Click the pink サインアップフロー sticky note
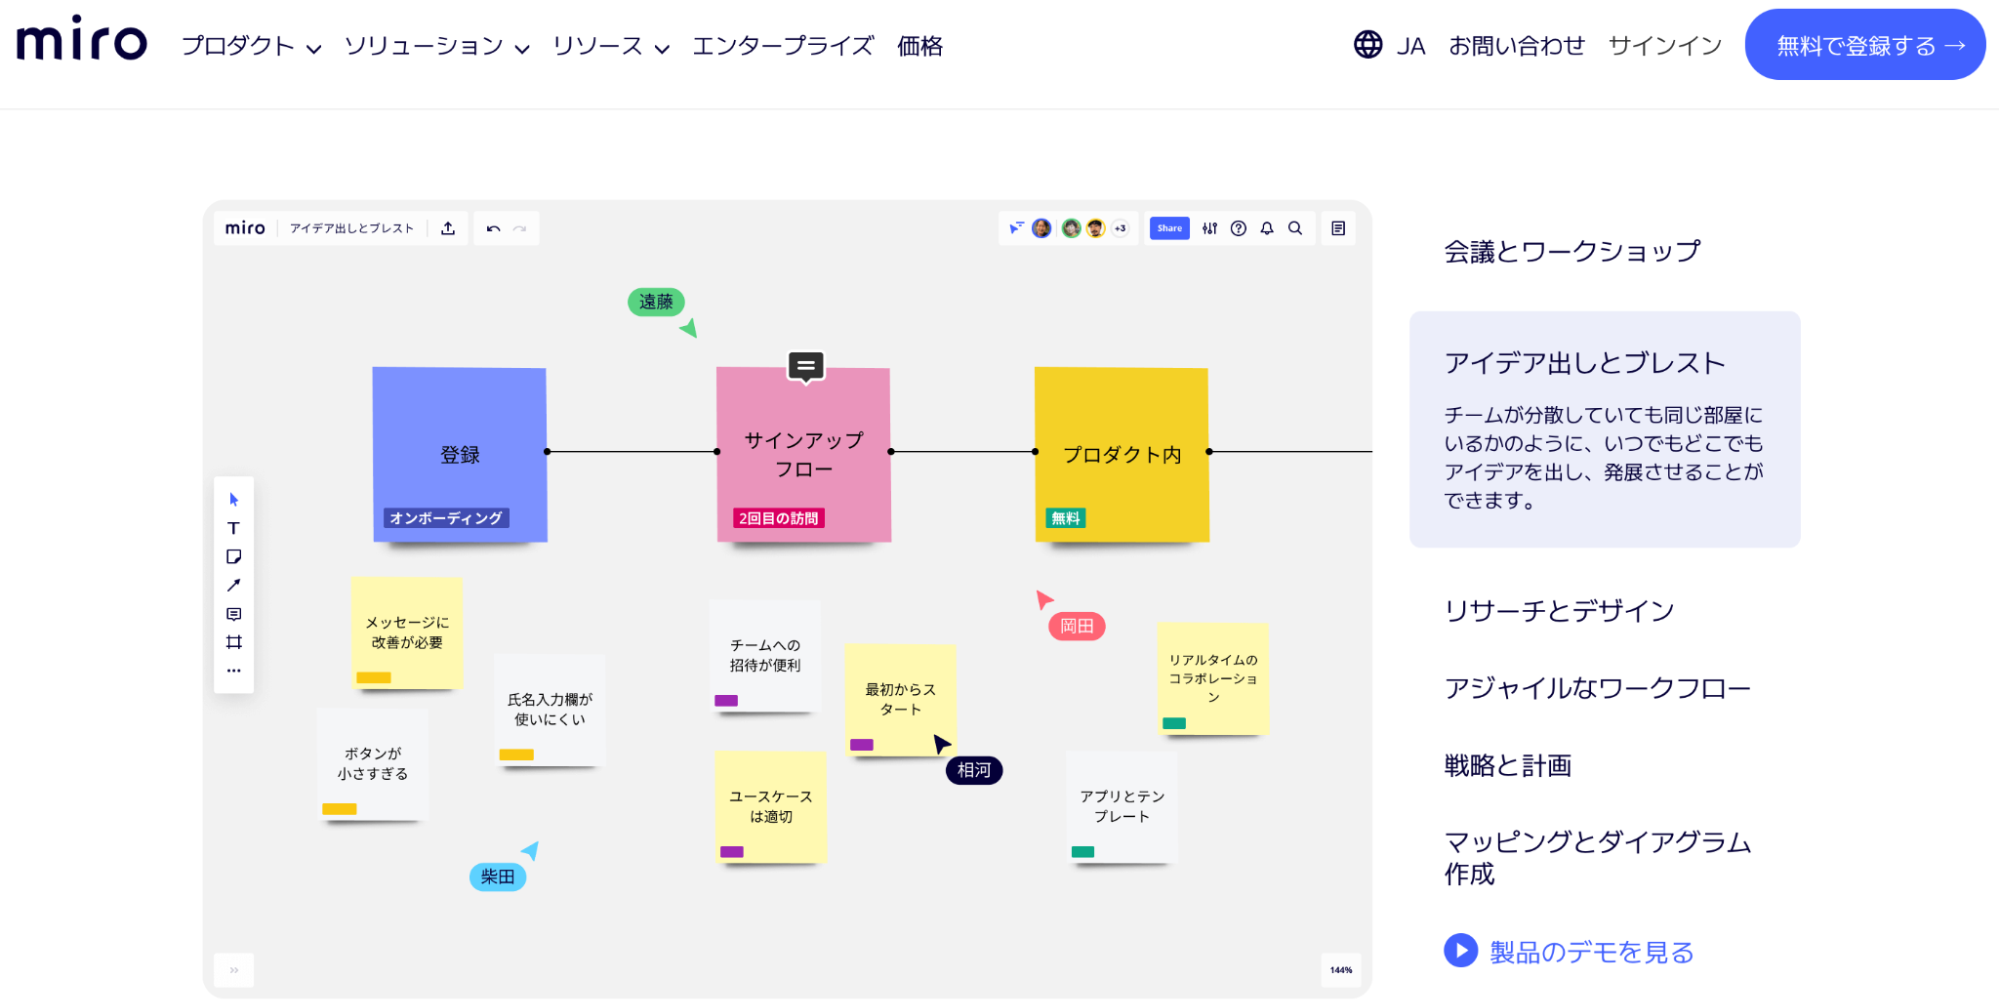This screenshot has height=1004, width=1999. [x=803, y=454]
